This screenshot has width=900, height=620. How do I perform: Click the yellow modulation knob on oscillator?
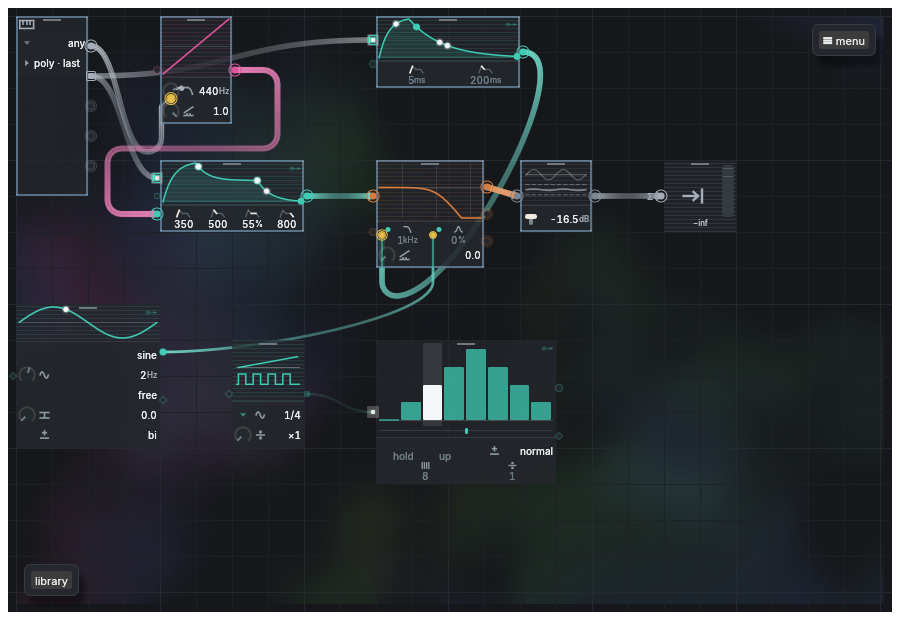coord(170,99)
